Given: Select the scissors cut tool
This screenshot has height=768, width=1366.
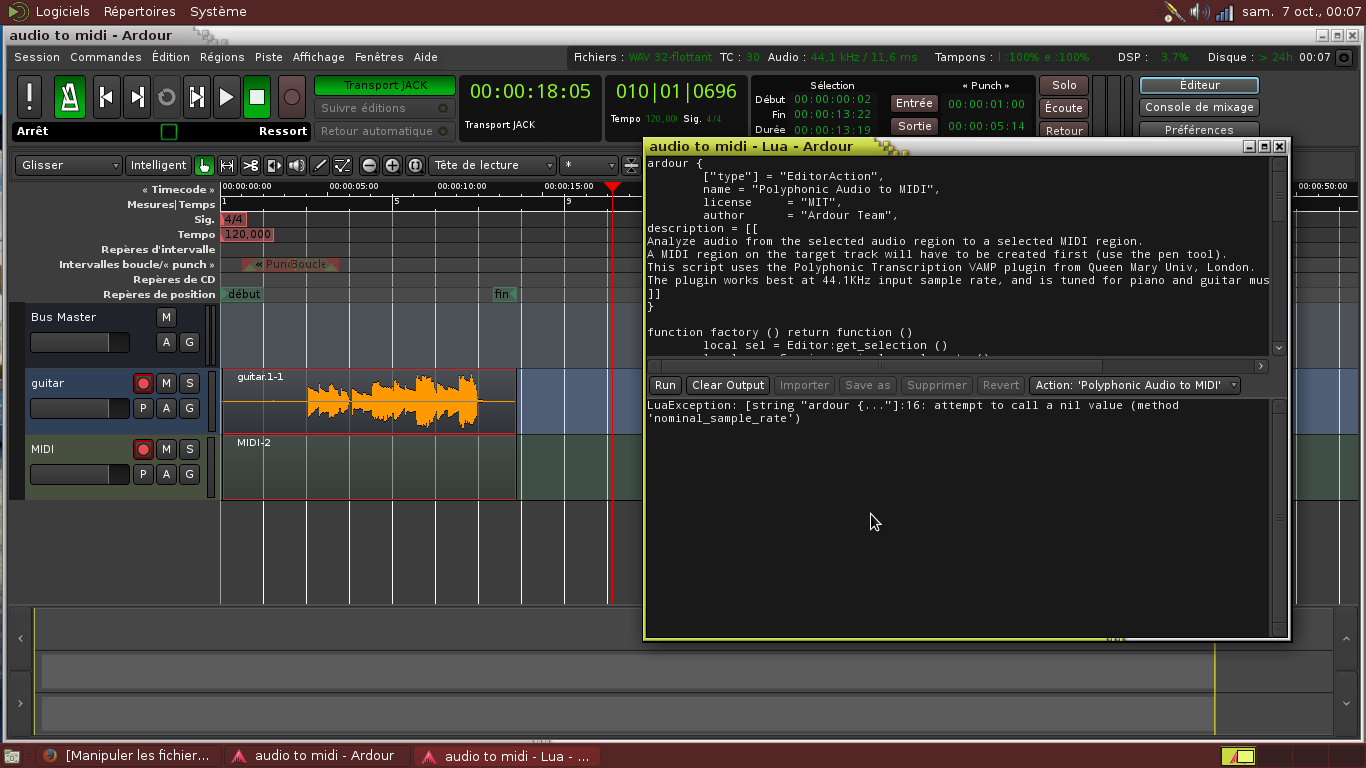Looking at the screenshot, I should 250,166.
